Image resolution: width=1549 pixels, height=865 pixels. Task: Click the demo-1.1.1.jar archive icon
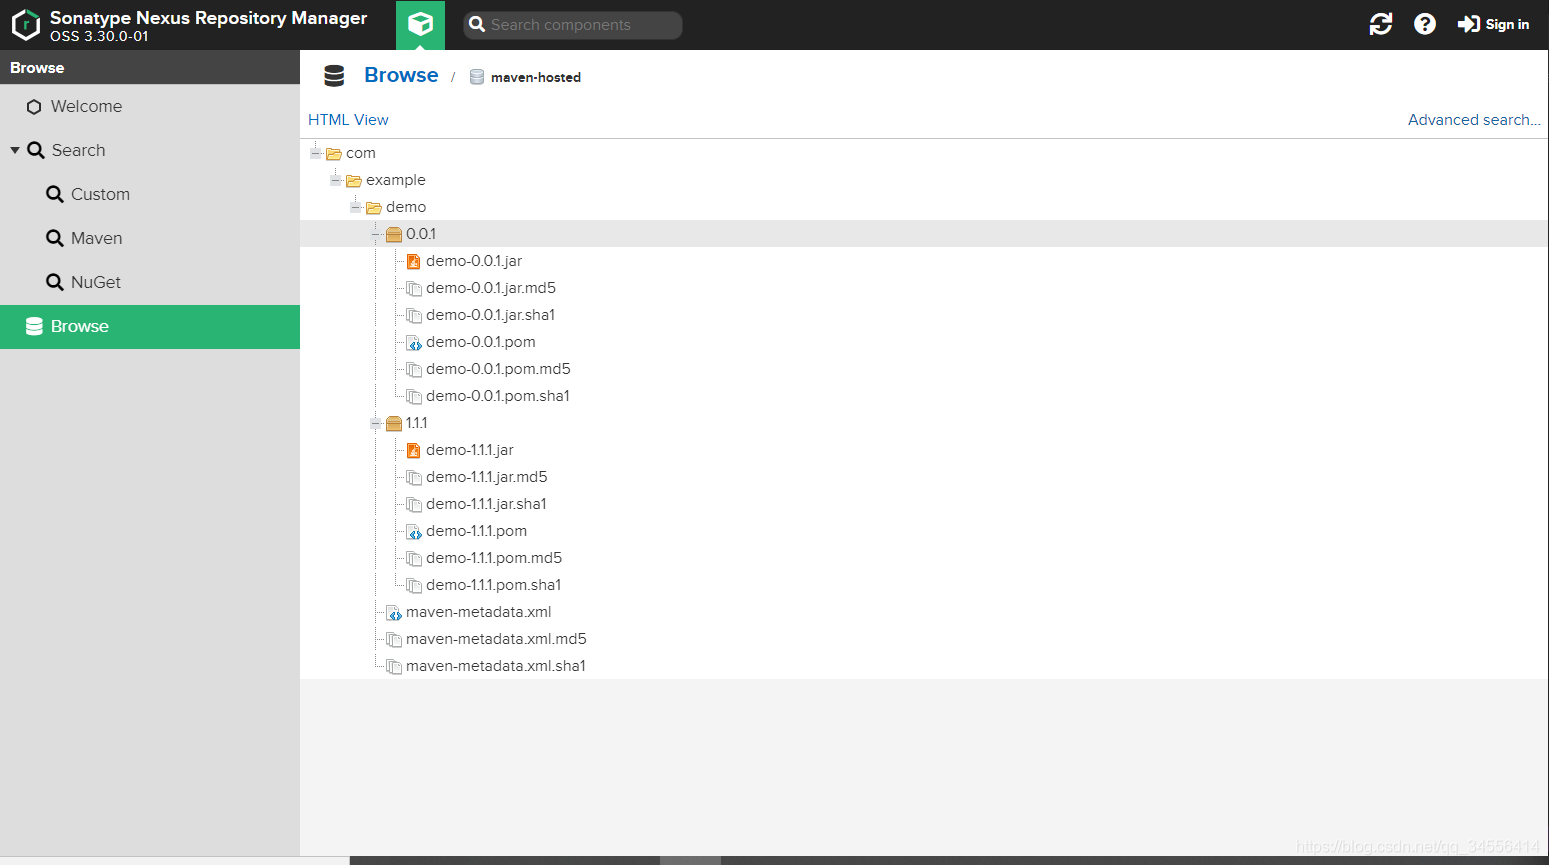pos(414,450)
